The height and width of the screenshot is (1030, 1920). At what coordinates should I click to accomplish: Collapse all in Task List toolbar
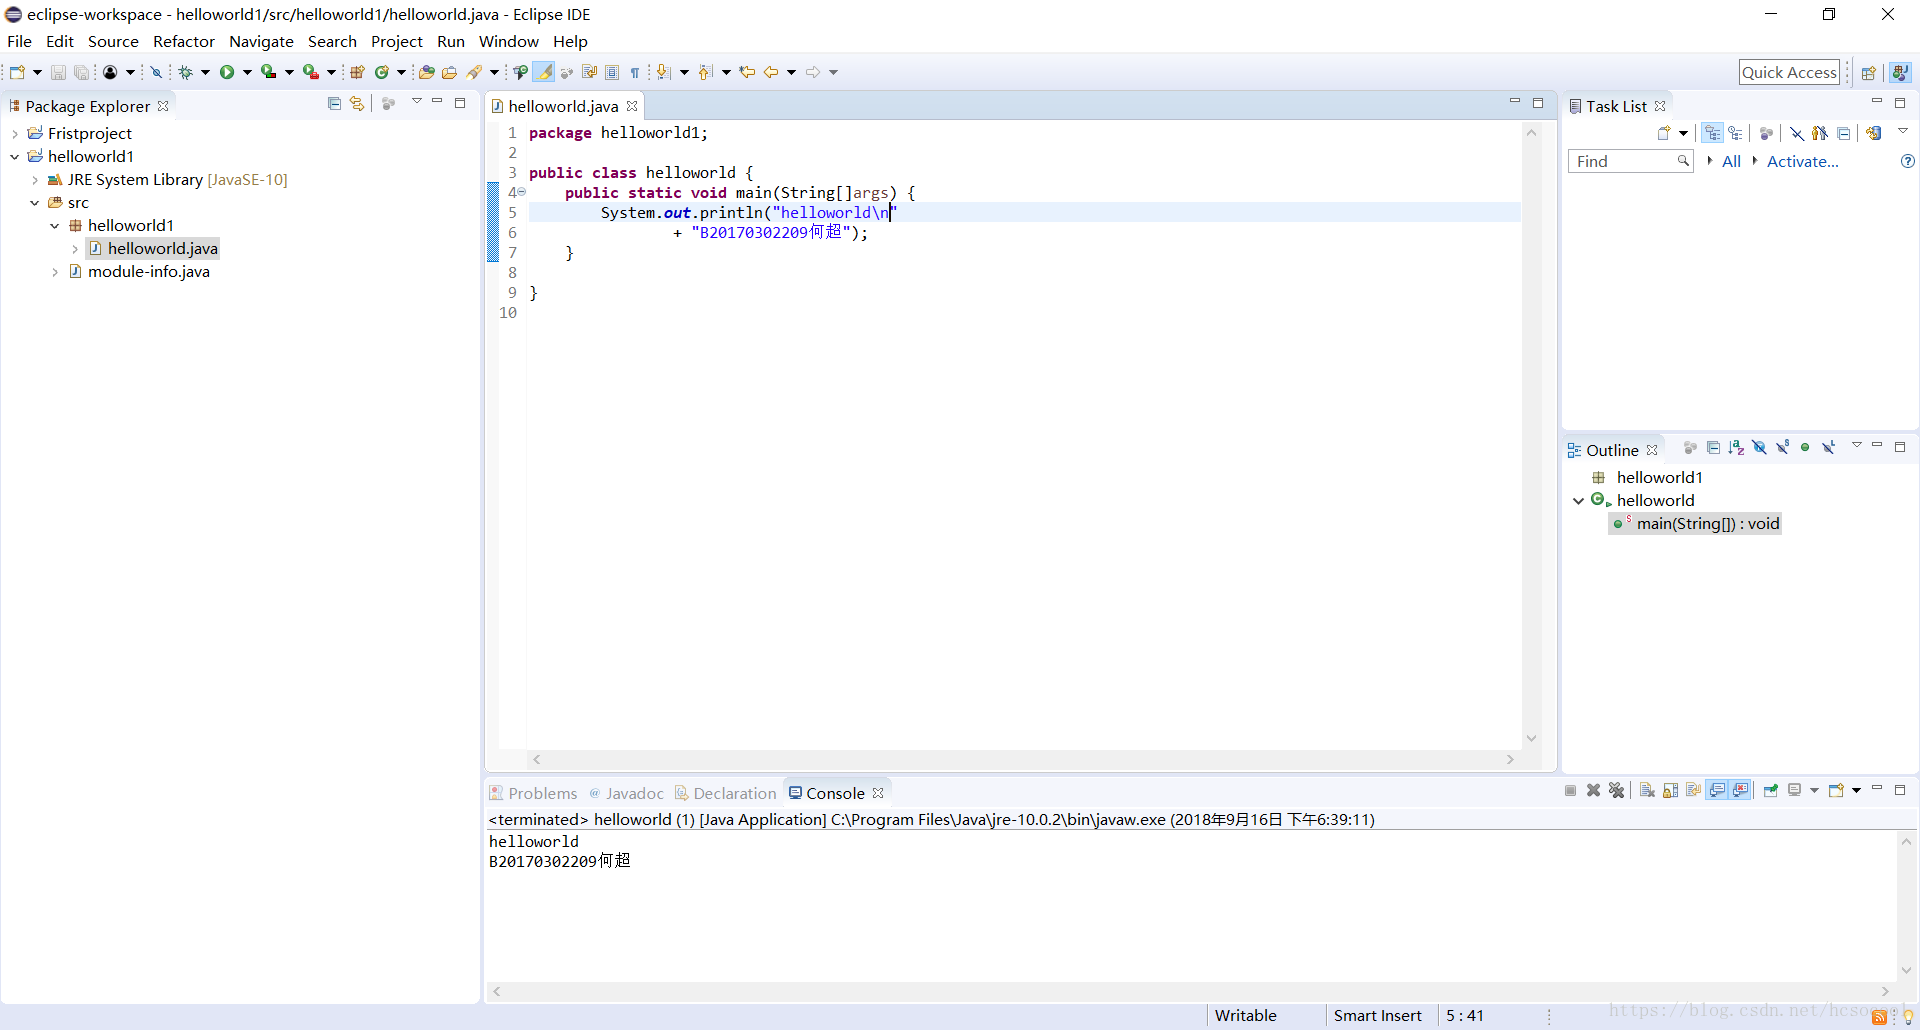click(1844, 133)
